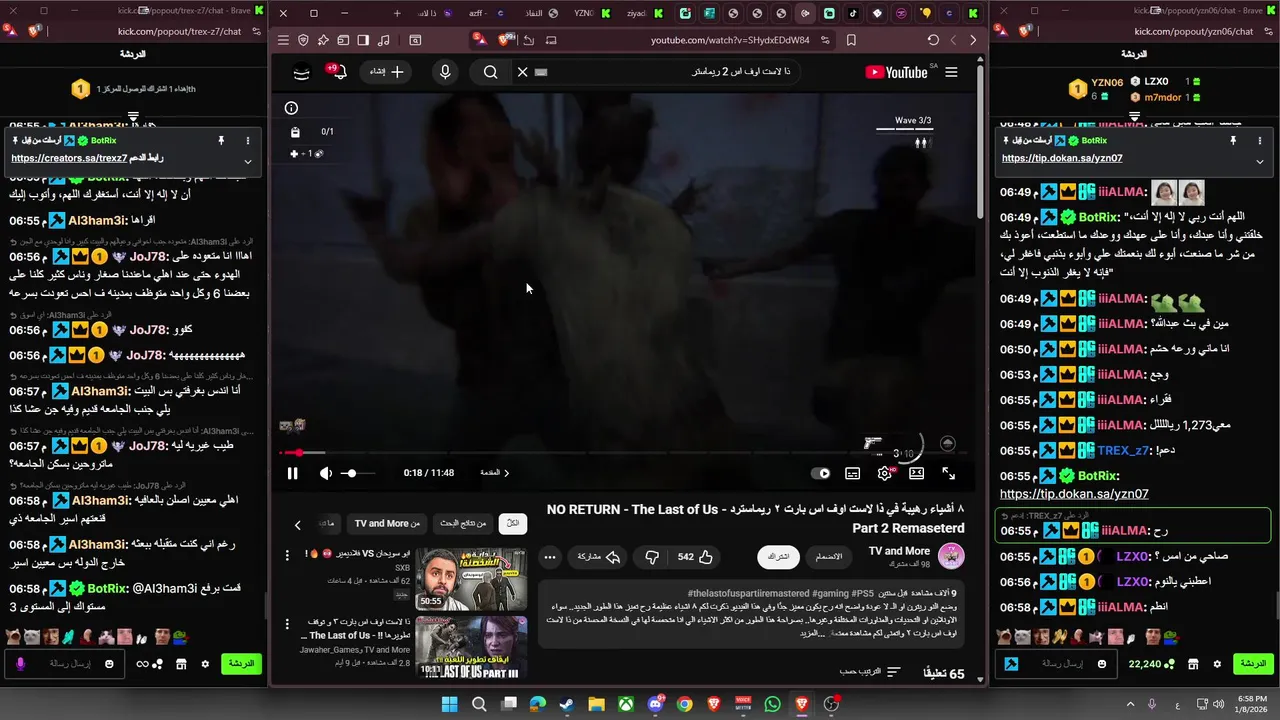
Task: Seek on the video progress bar
Action: pos(627,453)
